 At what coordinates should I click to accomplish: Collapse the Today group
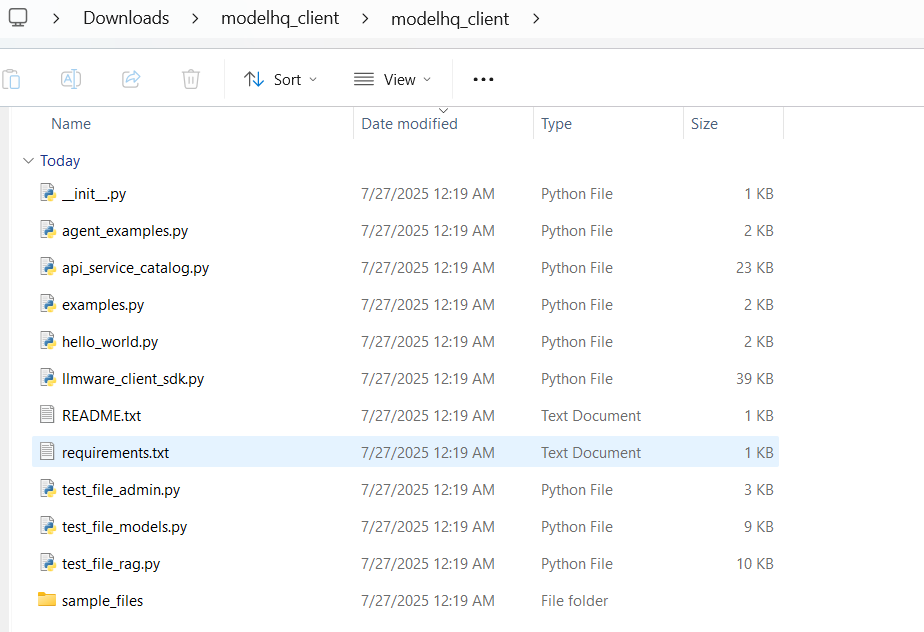tap(28, 161)
